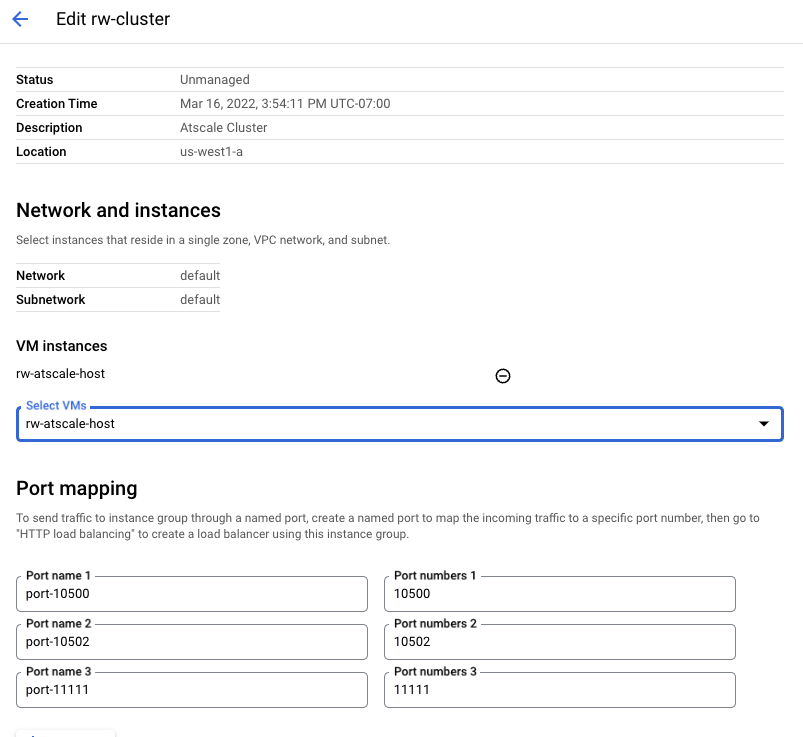
Task: Go back using the blue arrow icon
Action: [x=20, y=19]
